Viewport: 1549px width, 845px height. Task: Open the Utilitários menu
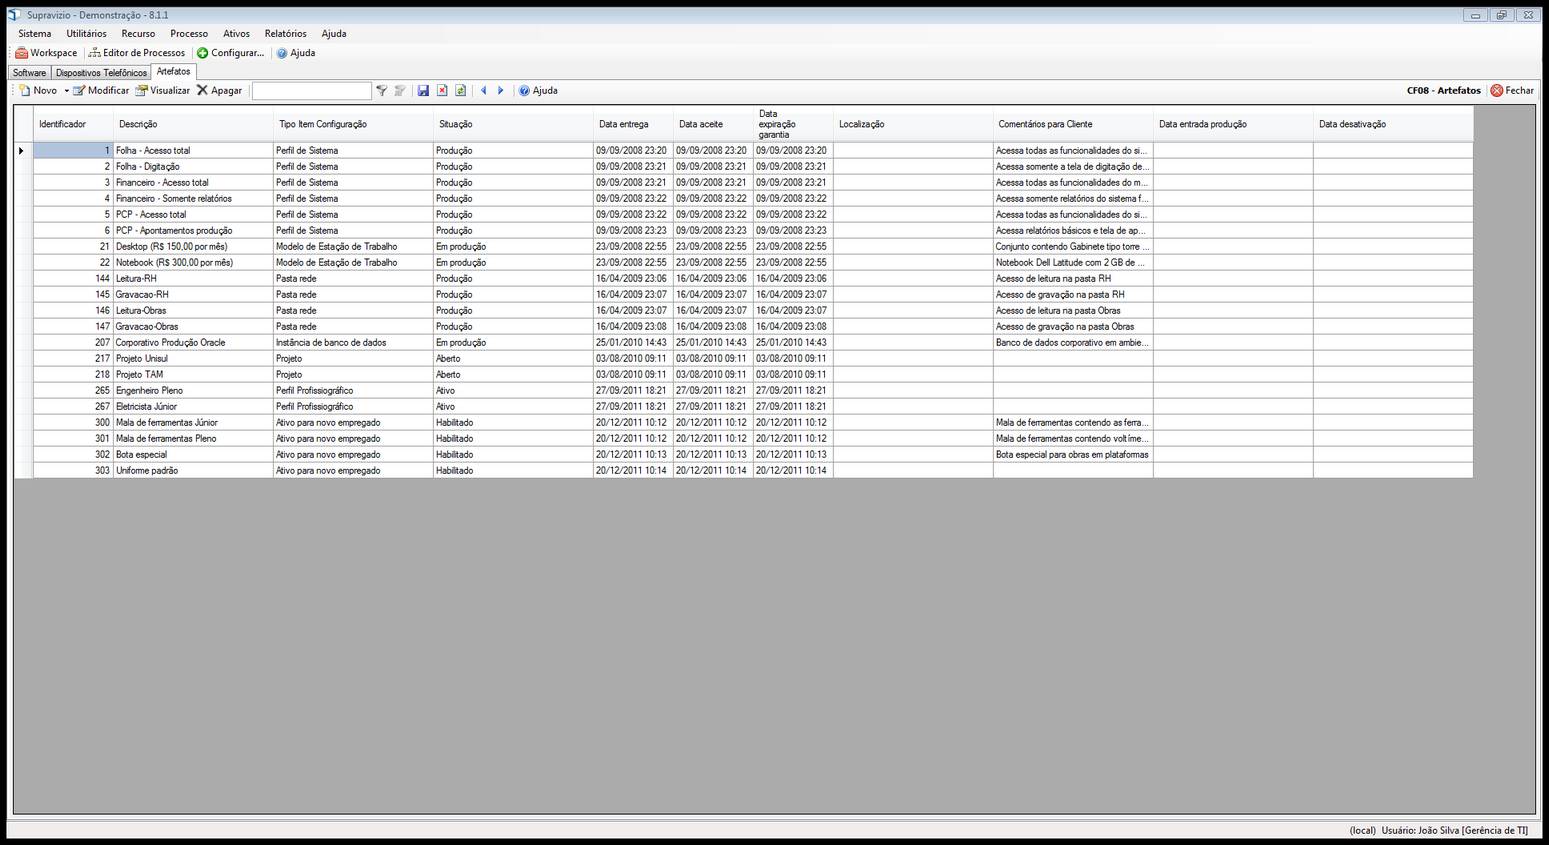86,34
